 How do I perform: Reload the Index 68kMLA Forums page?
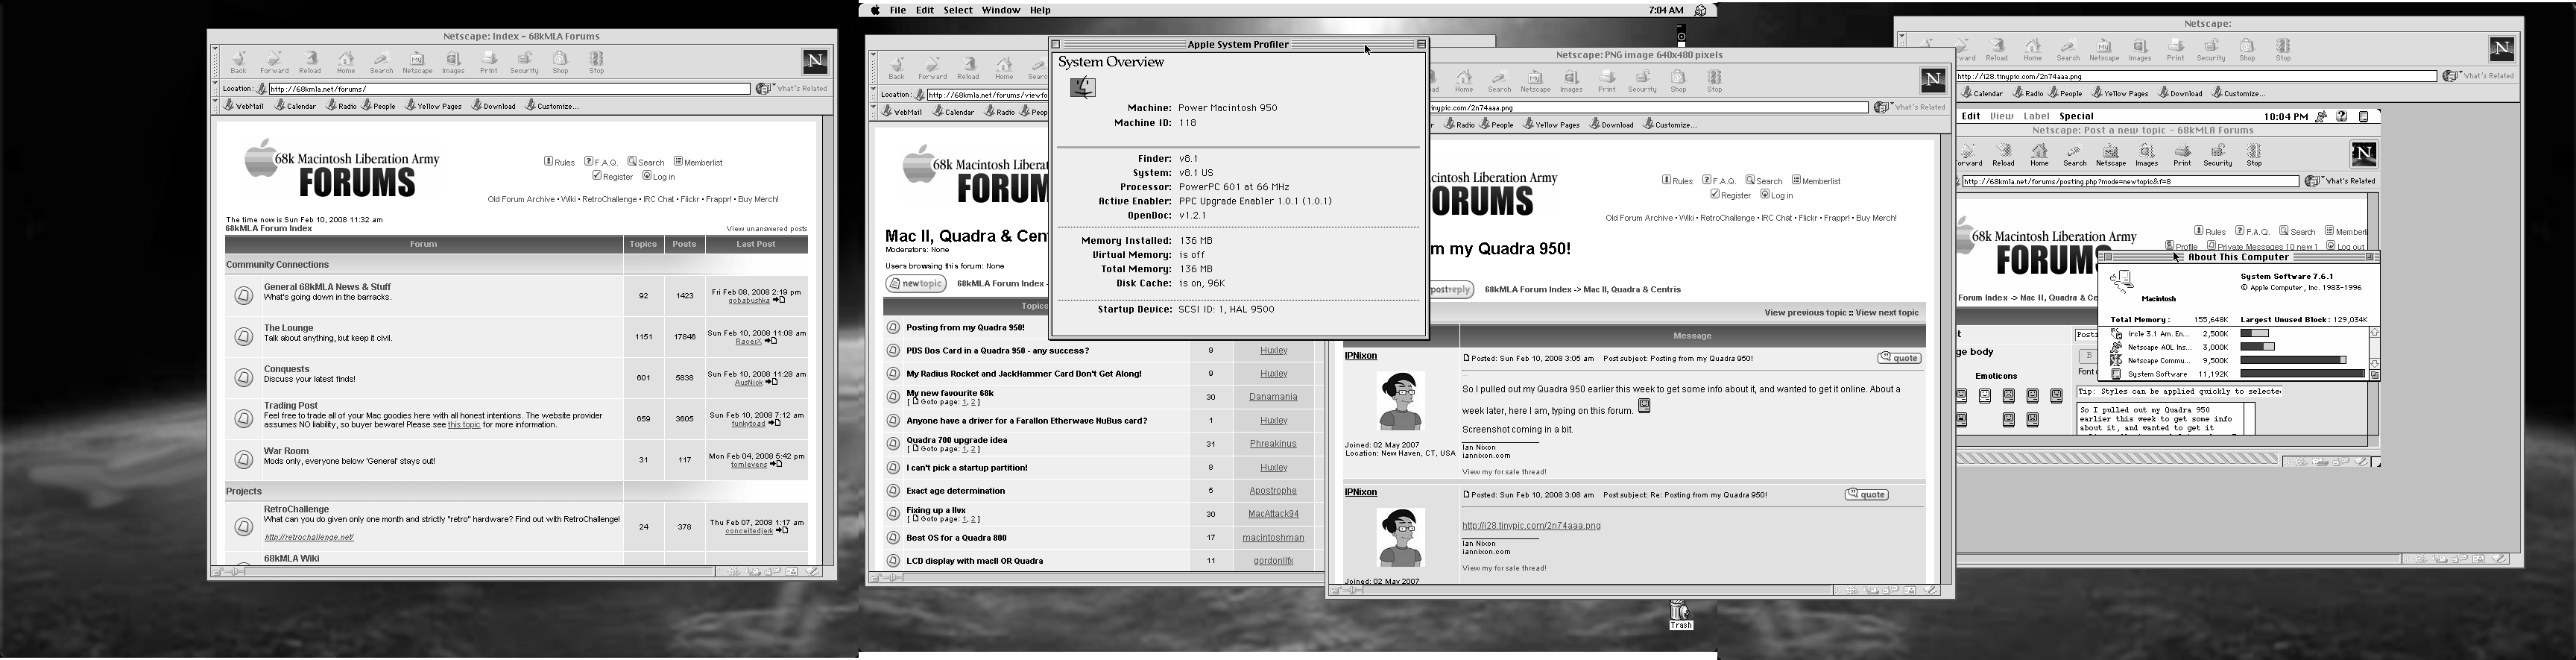[x=310, y=62]
